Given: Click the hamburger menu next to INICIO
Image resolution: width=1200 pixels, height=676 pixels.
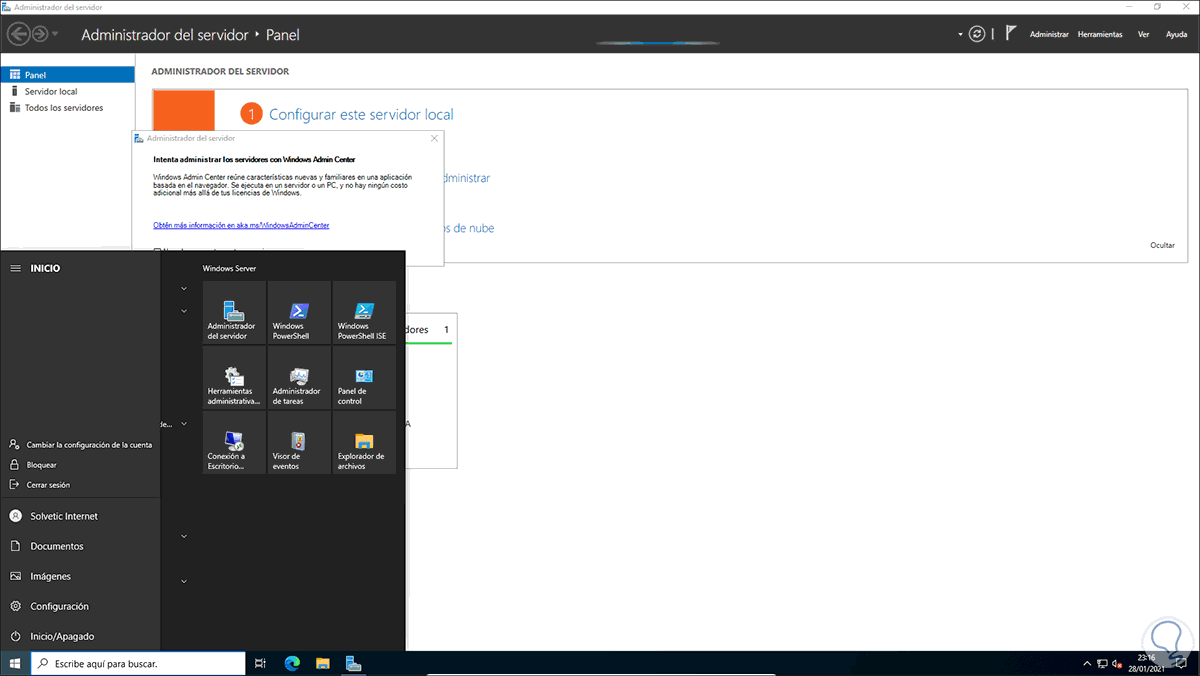Looking at the screenshot, I should click(x=15, y=268).
